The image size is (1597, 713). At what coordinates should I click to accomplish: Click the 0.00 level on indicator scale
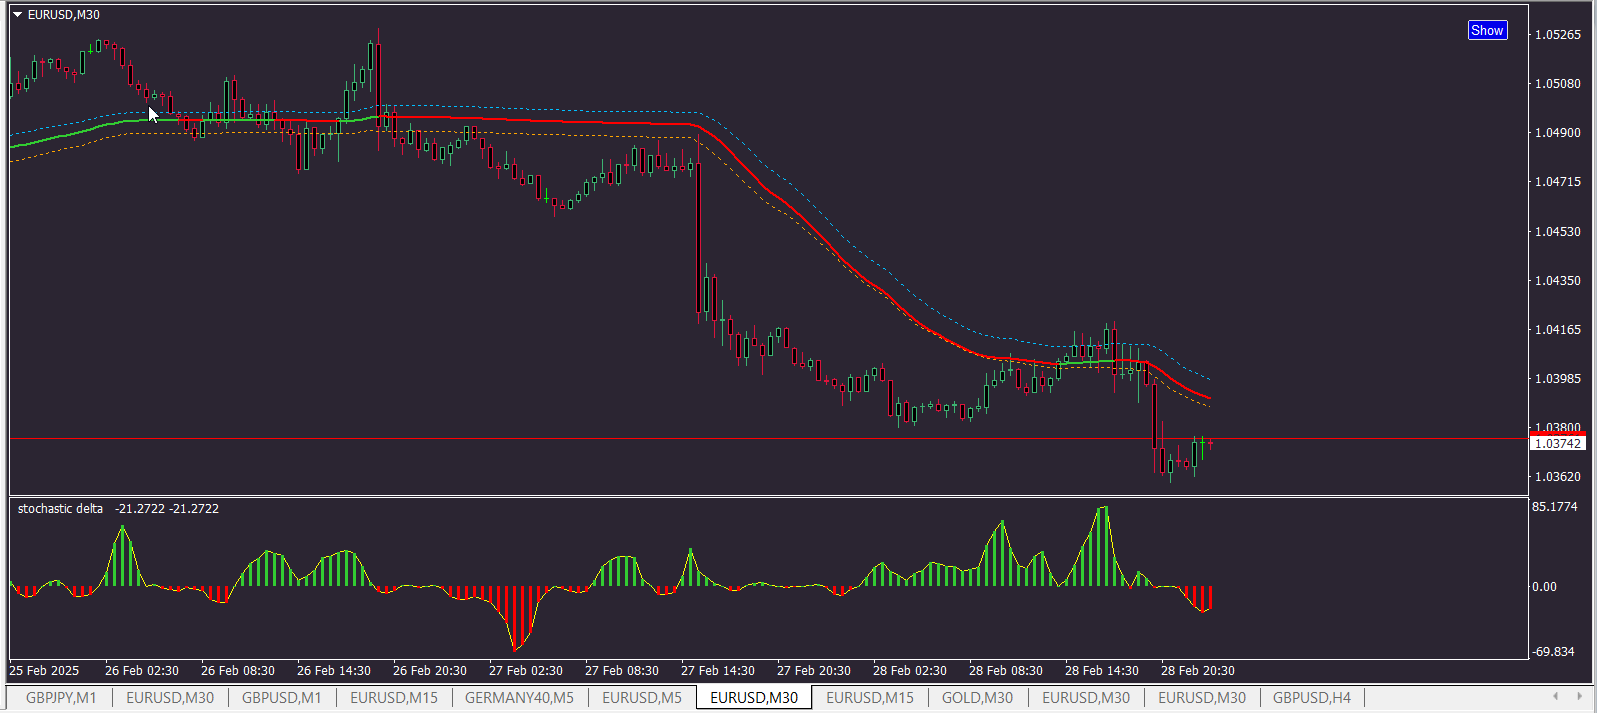[1544, 587]
